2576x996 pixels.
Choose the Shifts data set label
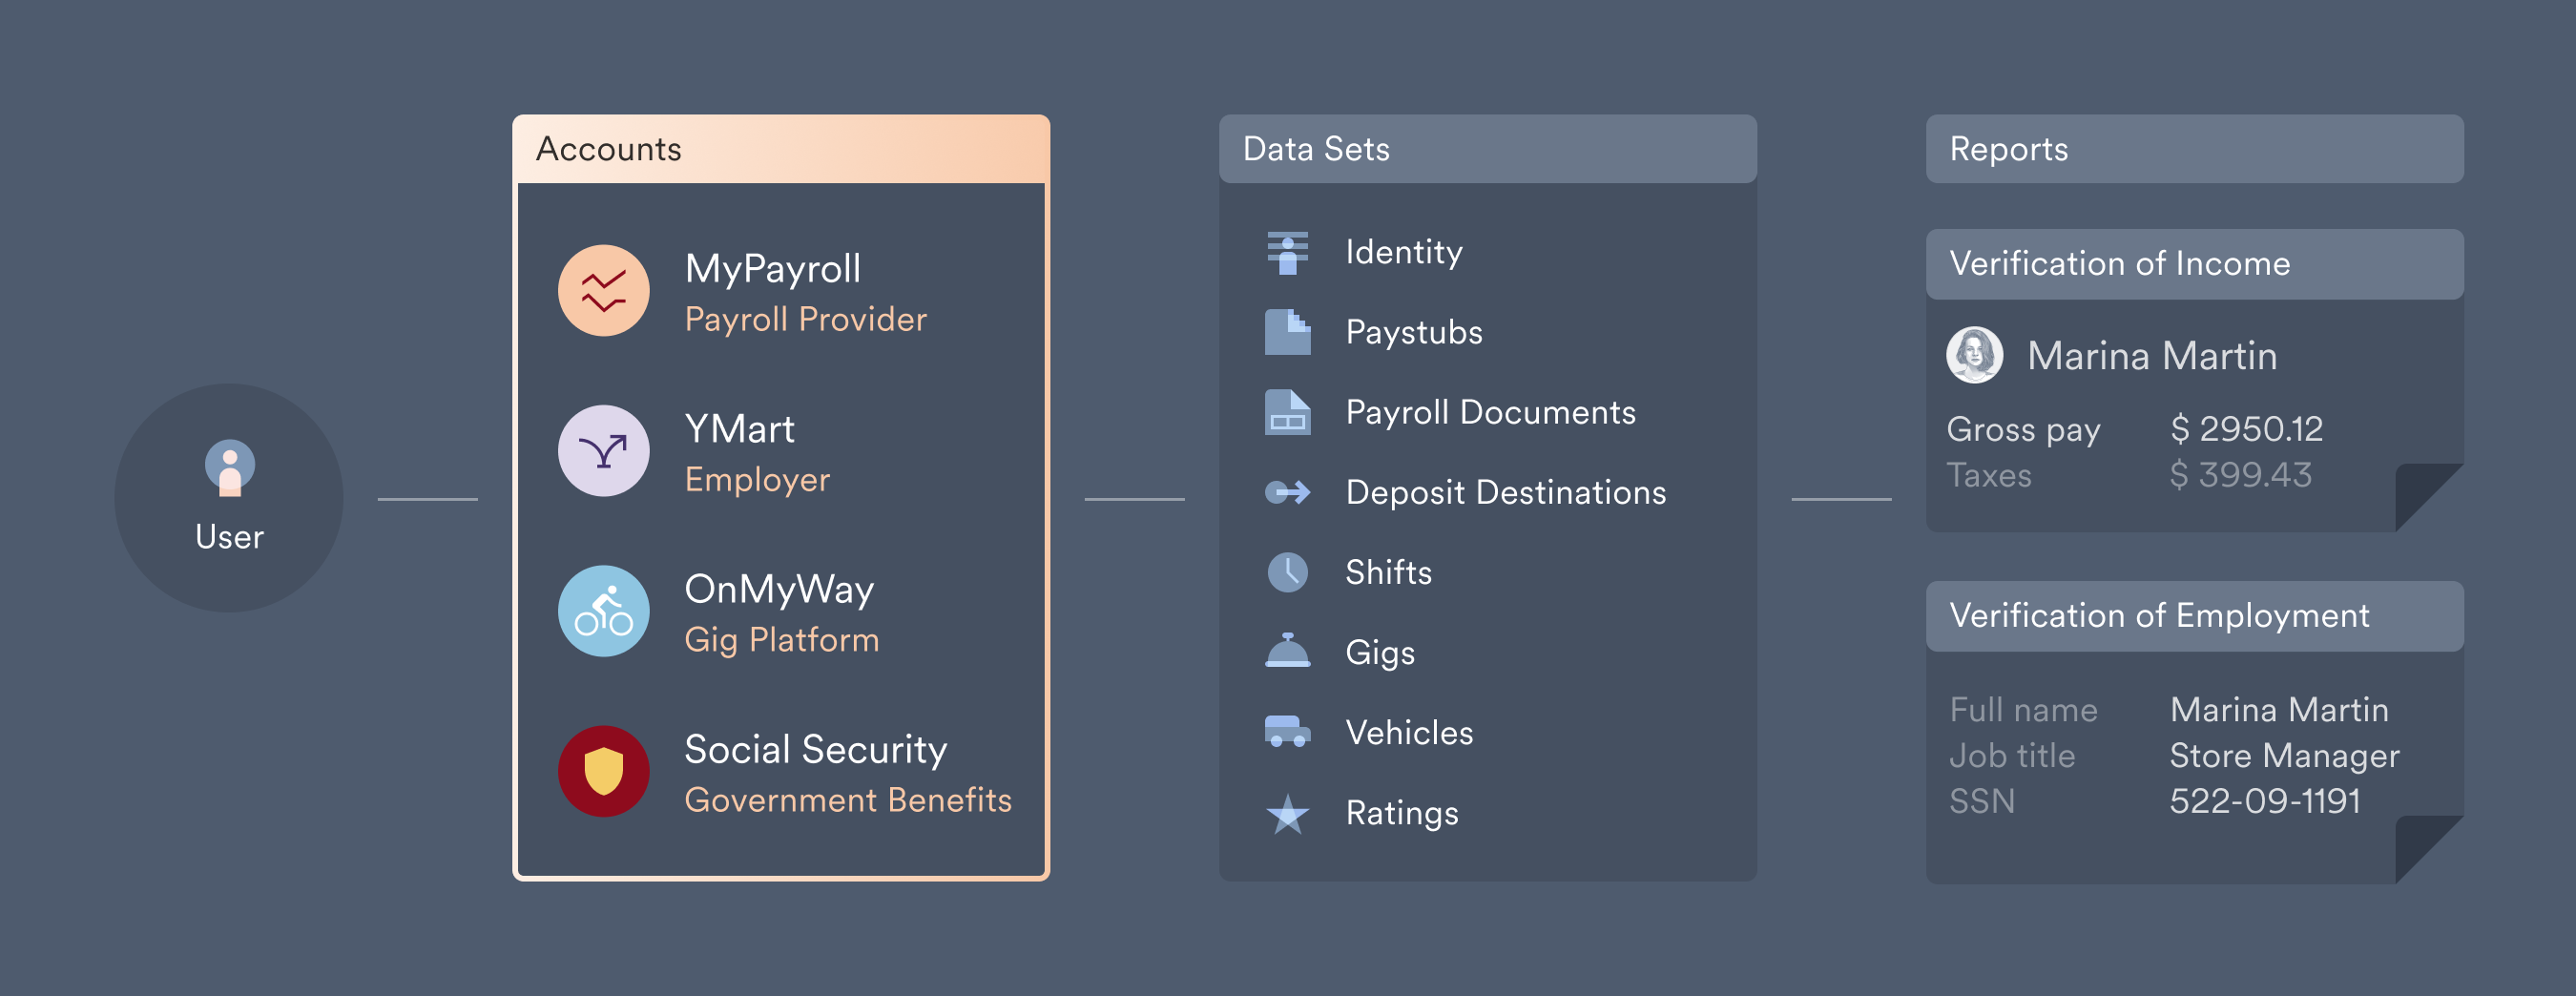[1389, 572]
